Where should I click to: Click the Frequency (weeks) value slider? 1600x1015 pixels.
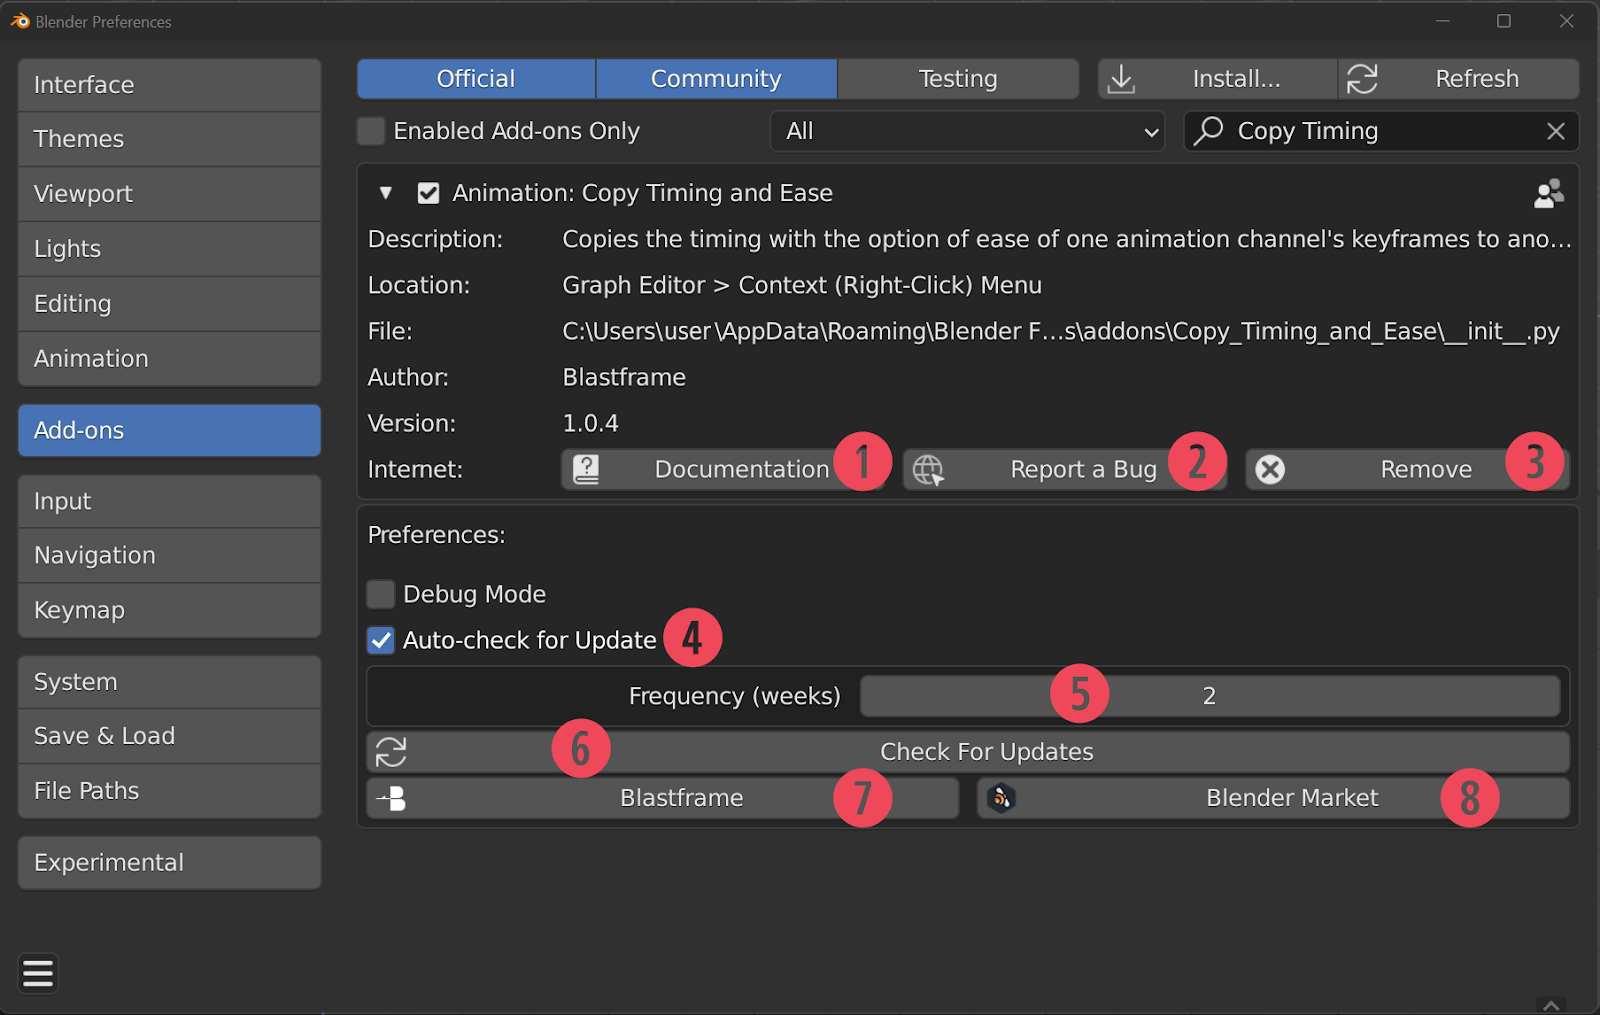click(x=1210, y=696)
